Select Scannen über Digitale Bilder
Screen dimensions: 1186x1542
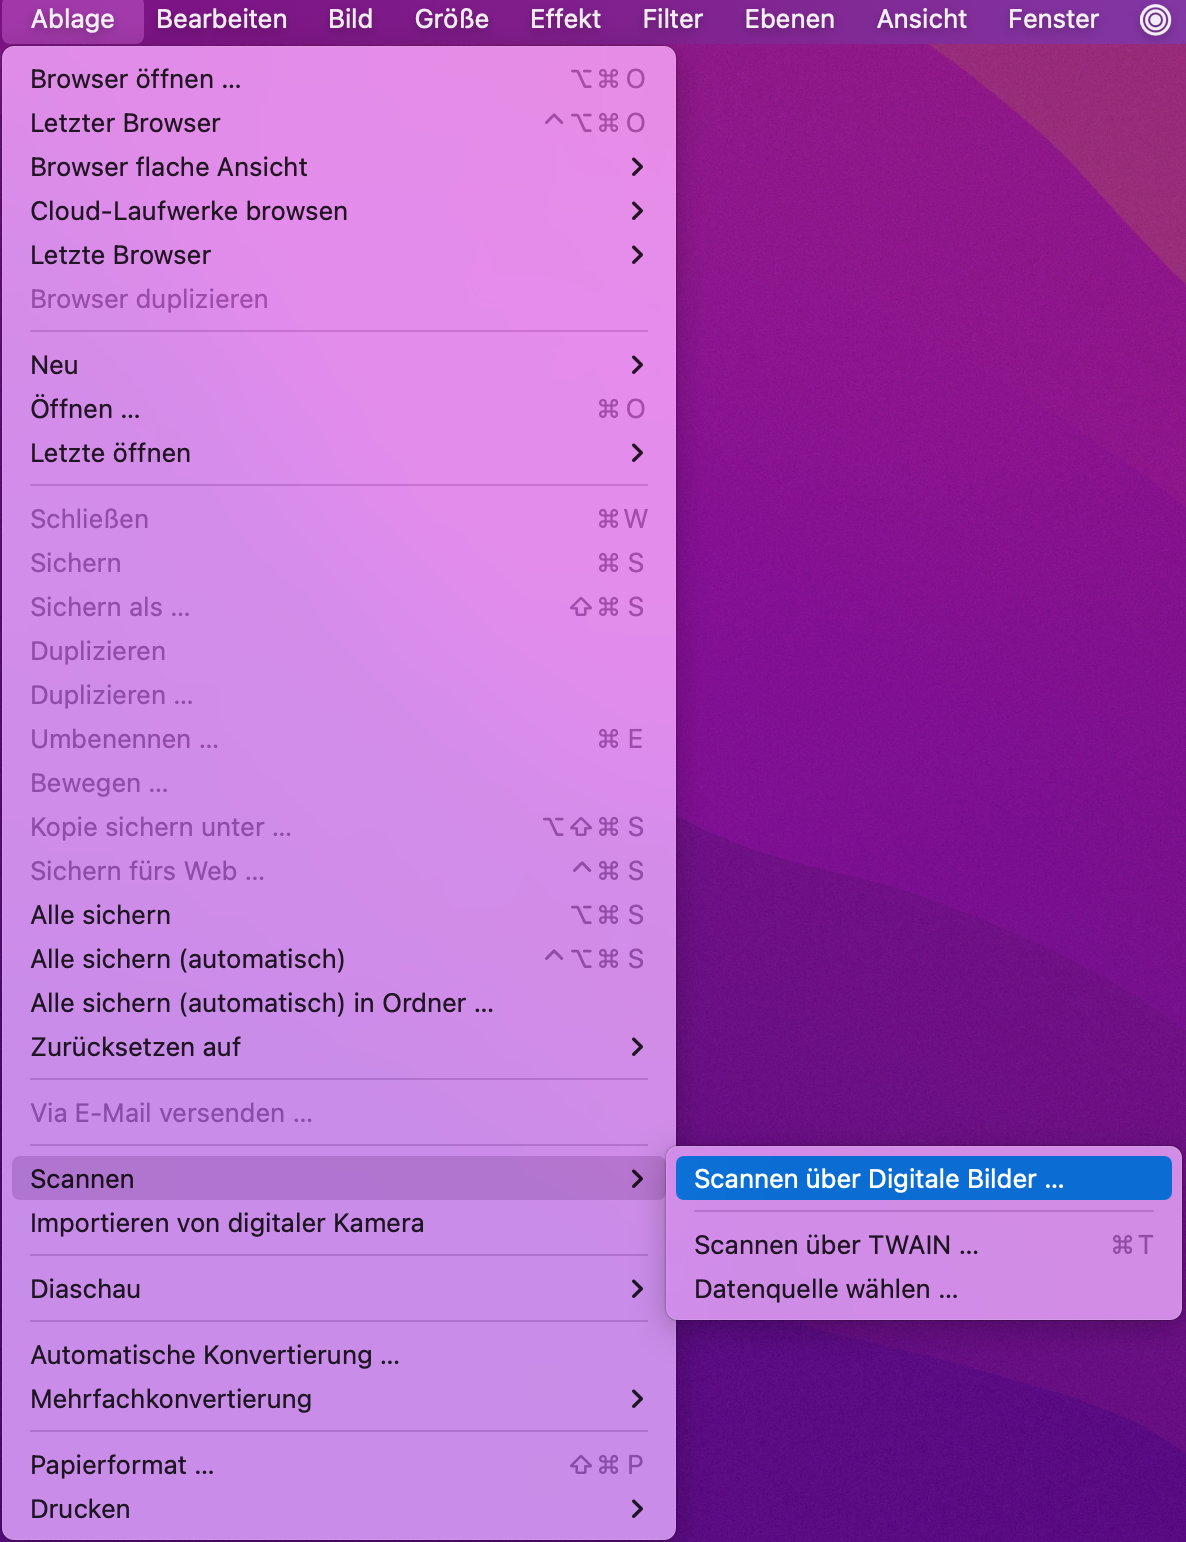878,1179
